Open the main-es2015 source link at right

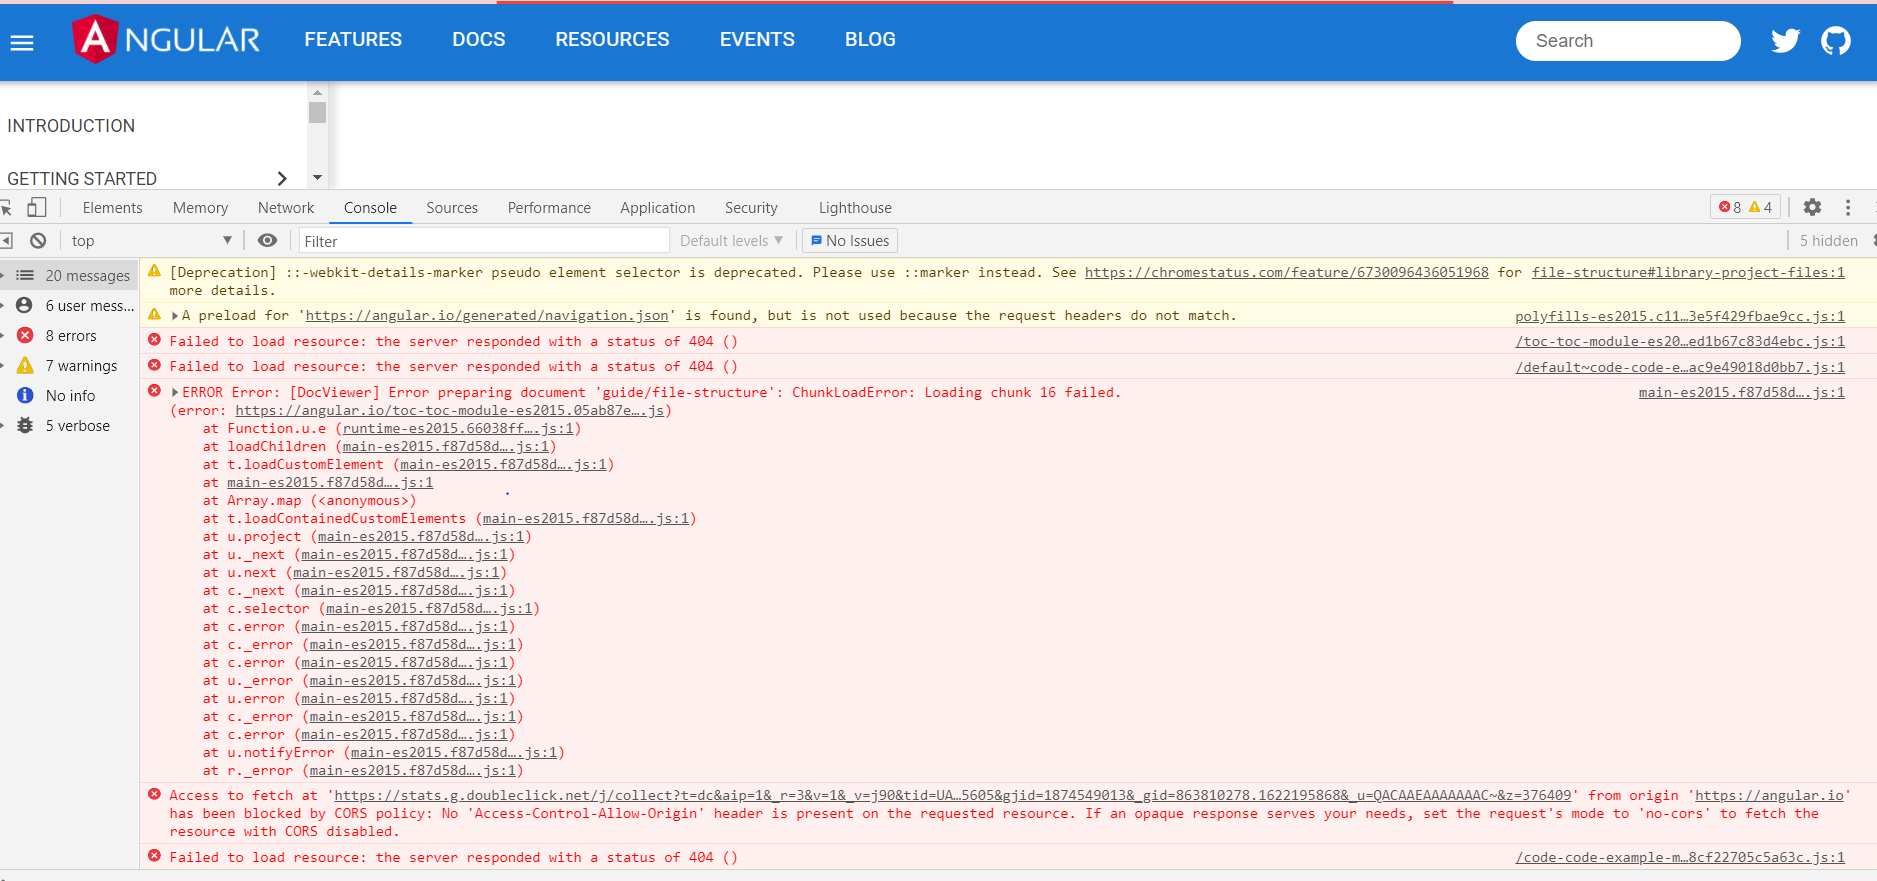pos(1742,392)
